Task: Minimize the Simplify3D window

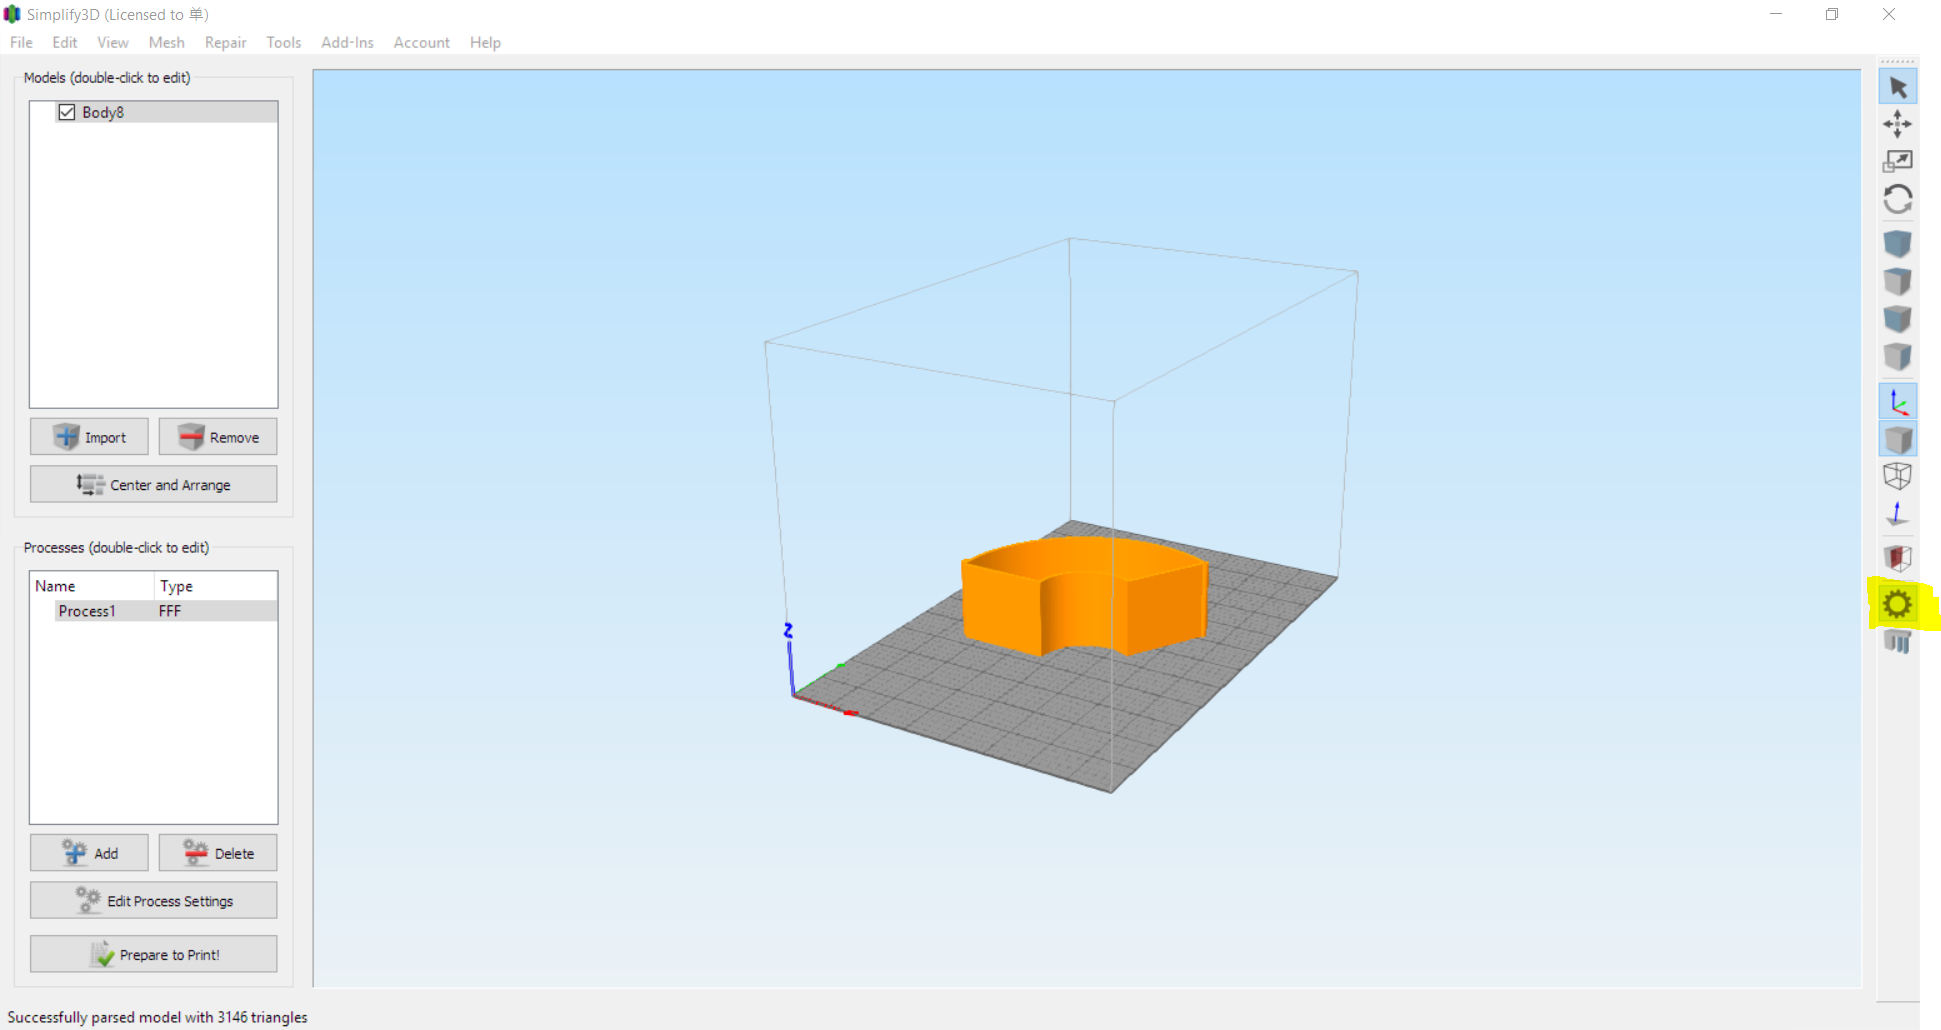Action: (1776, 14)
